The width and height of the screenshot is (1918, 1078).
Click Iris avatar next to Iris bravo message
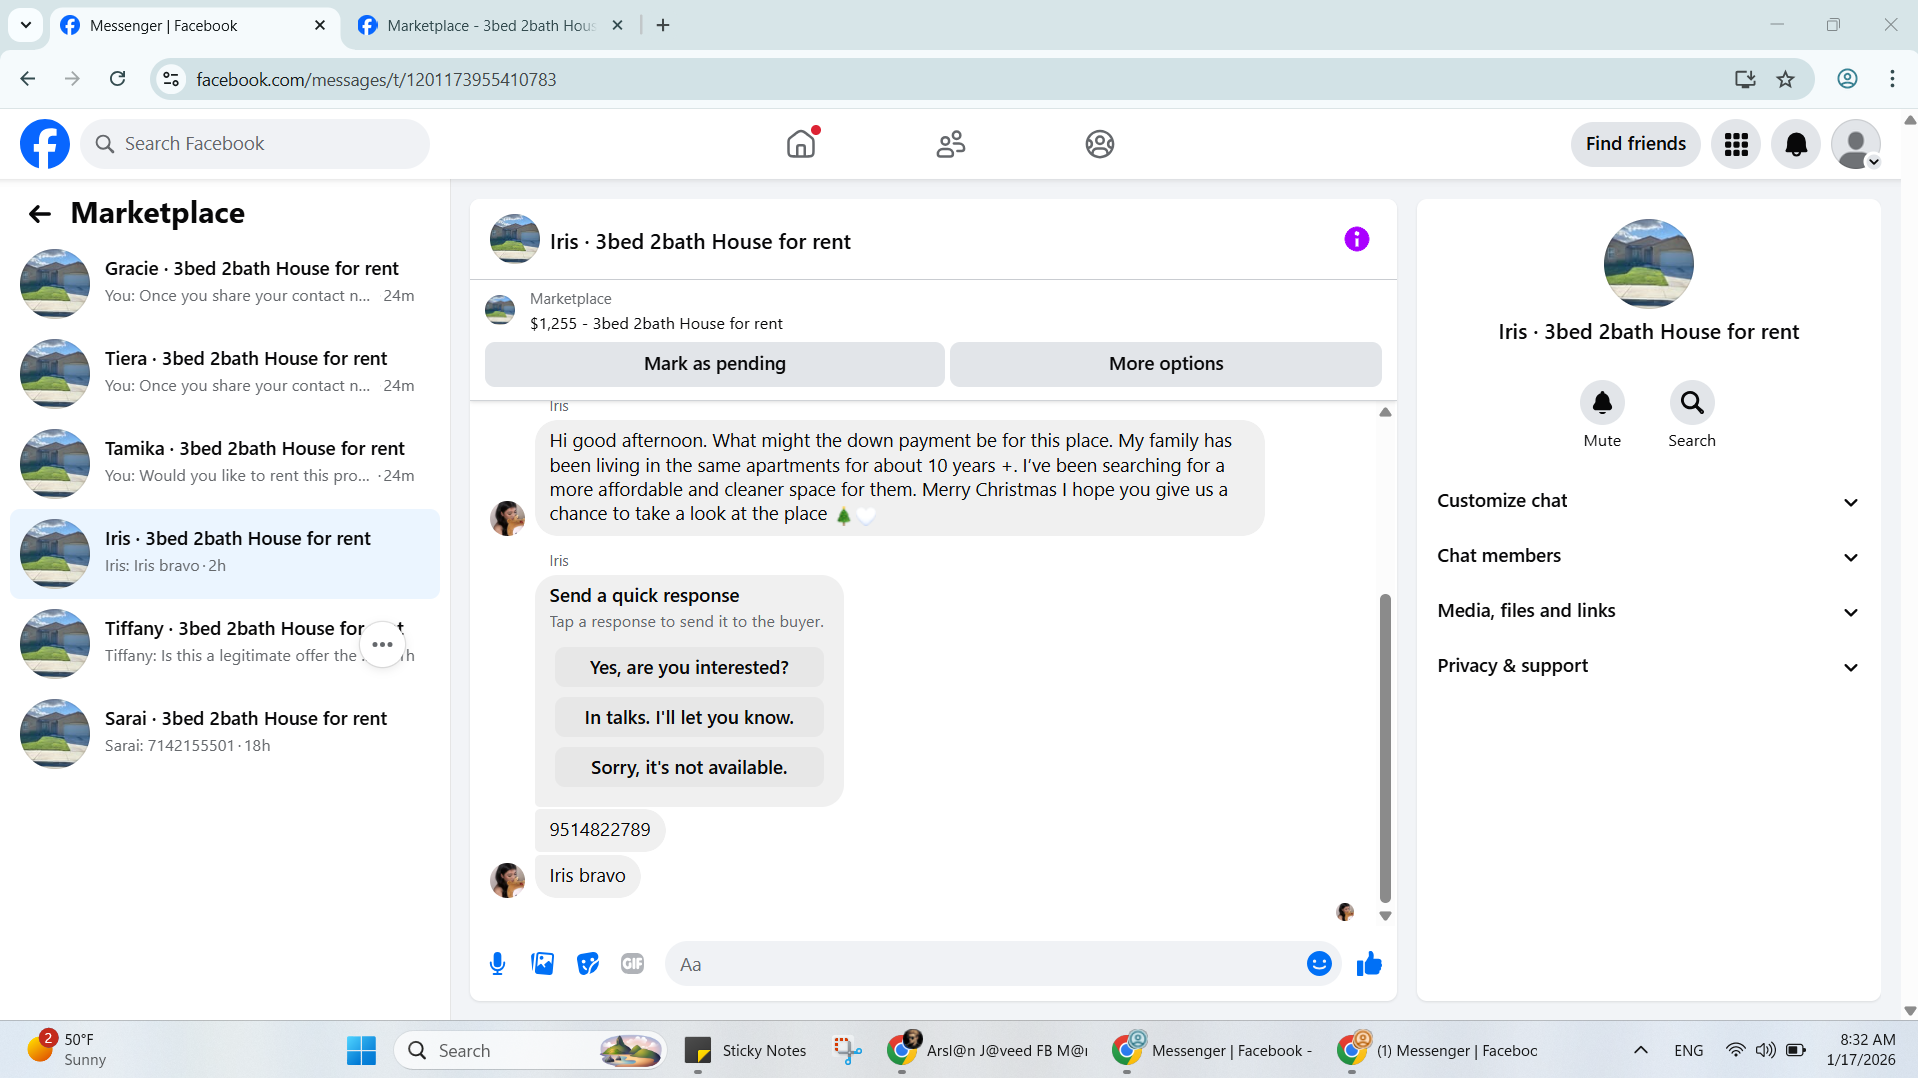pyautogui.click(x=507, y=880)
